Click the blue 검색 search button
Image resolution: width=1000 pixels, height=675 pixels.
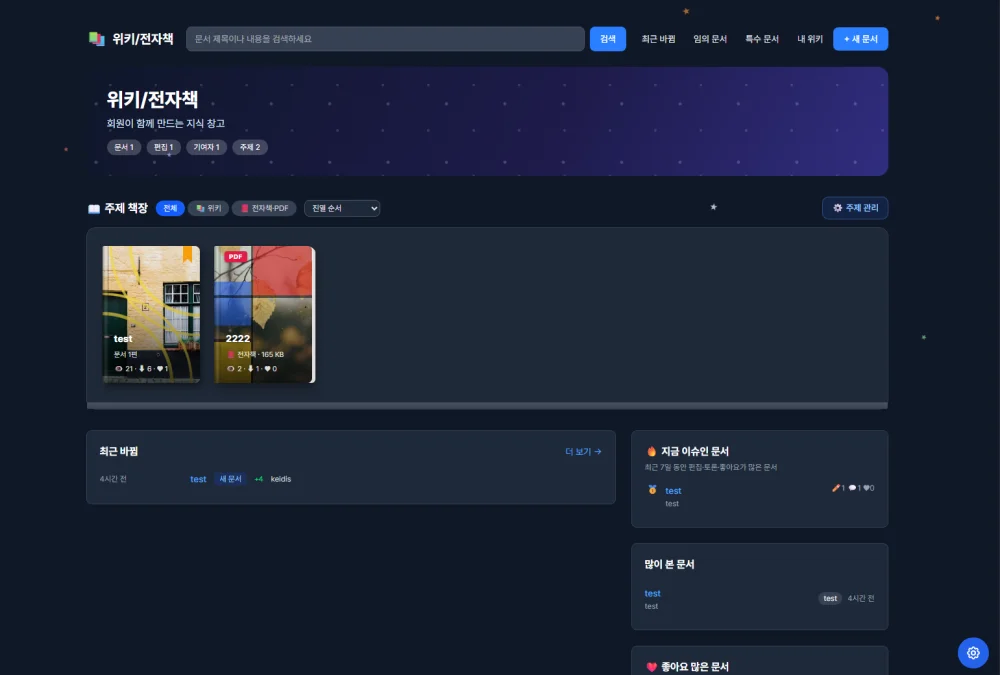pos(608,39)
